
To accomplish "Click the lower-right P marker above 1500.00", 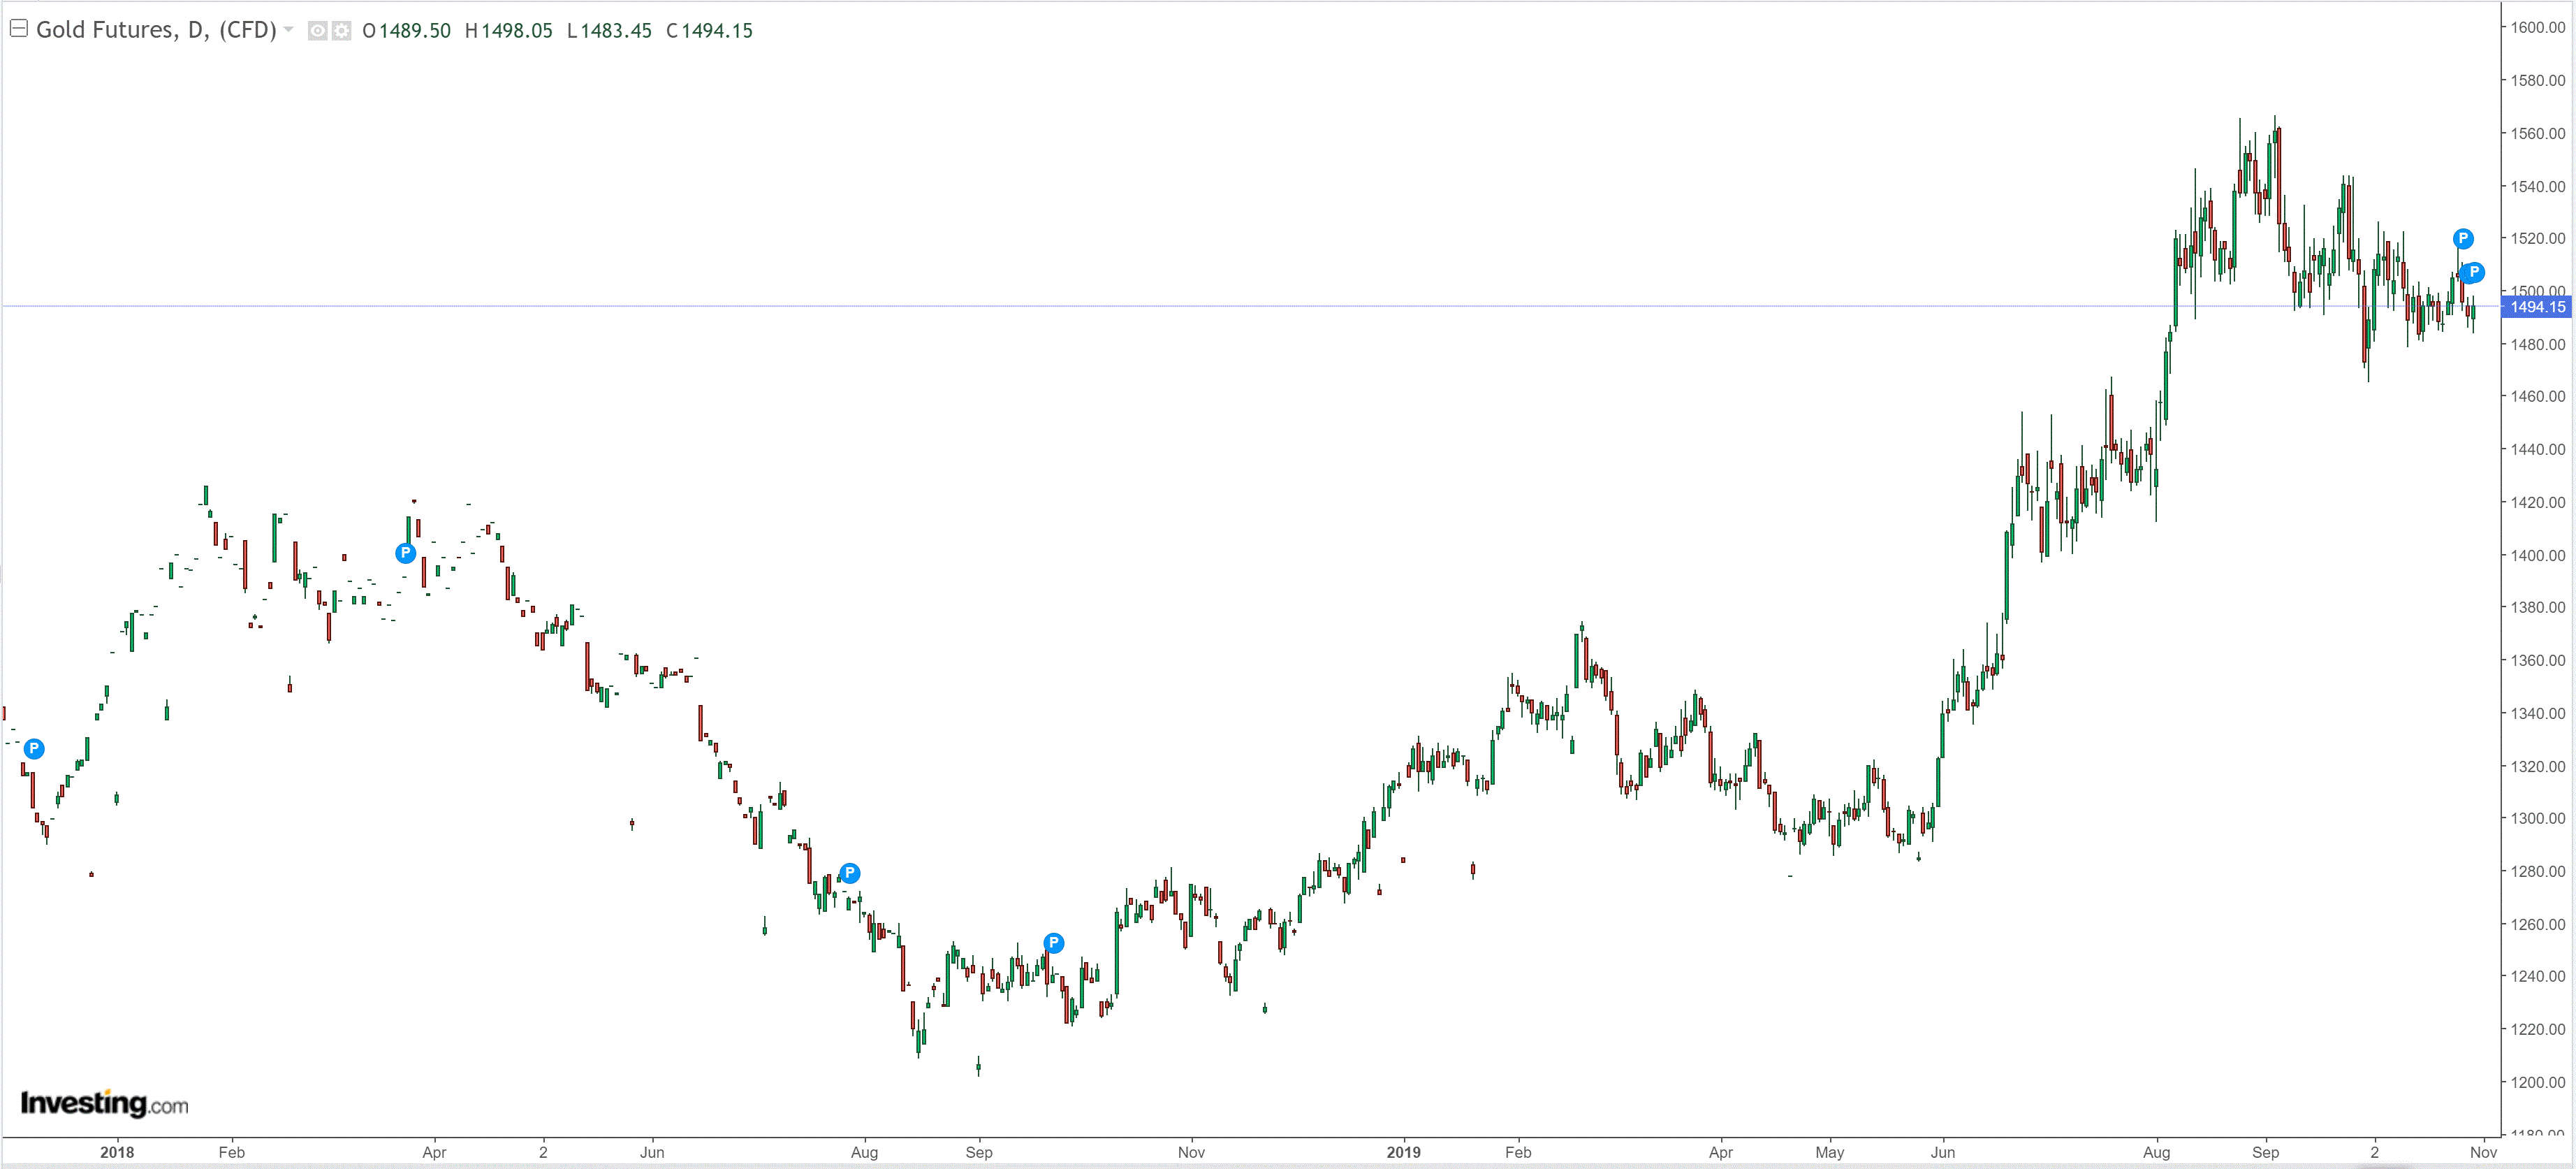I will pyautogui.click(x=2473, y=272).
